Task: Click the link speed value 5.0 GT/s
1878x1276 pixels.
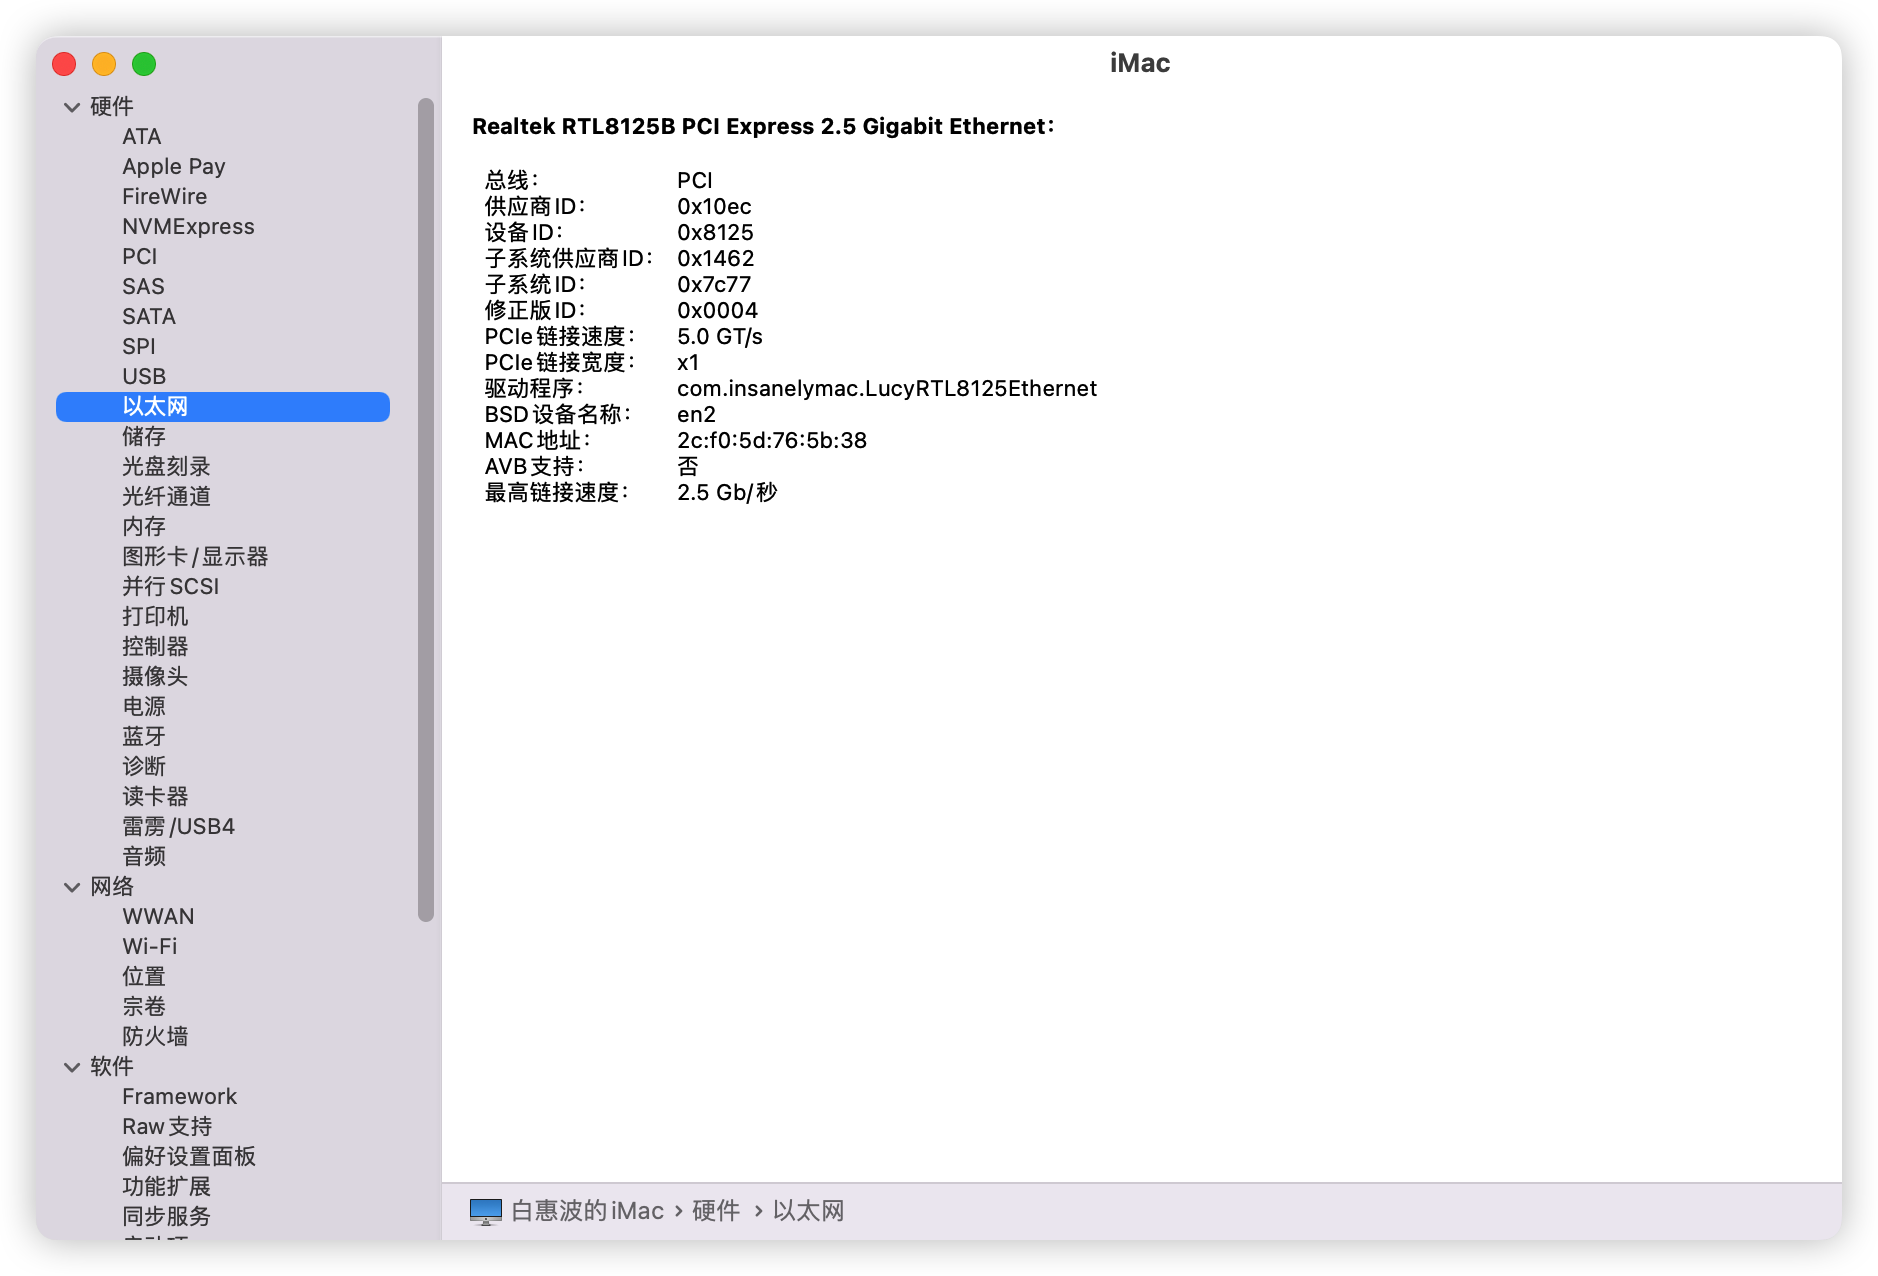Action: tap(720, 337)
